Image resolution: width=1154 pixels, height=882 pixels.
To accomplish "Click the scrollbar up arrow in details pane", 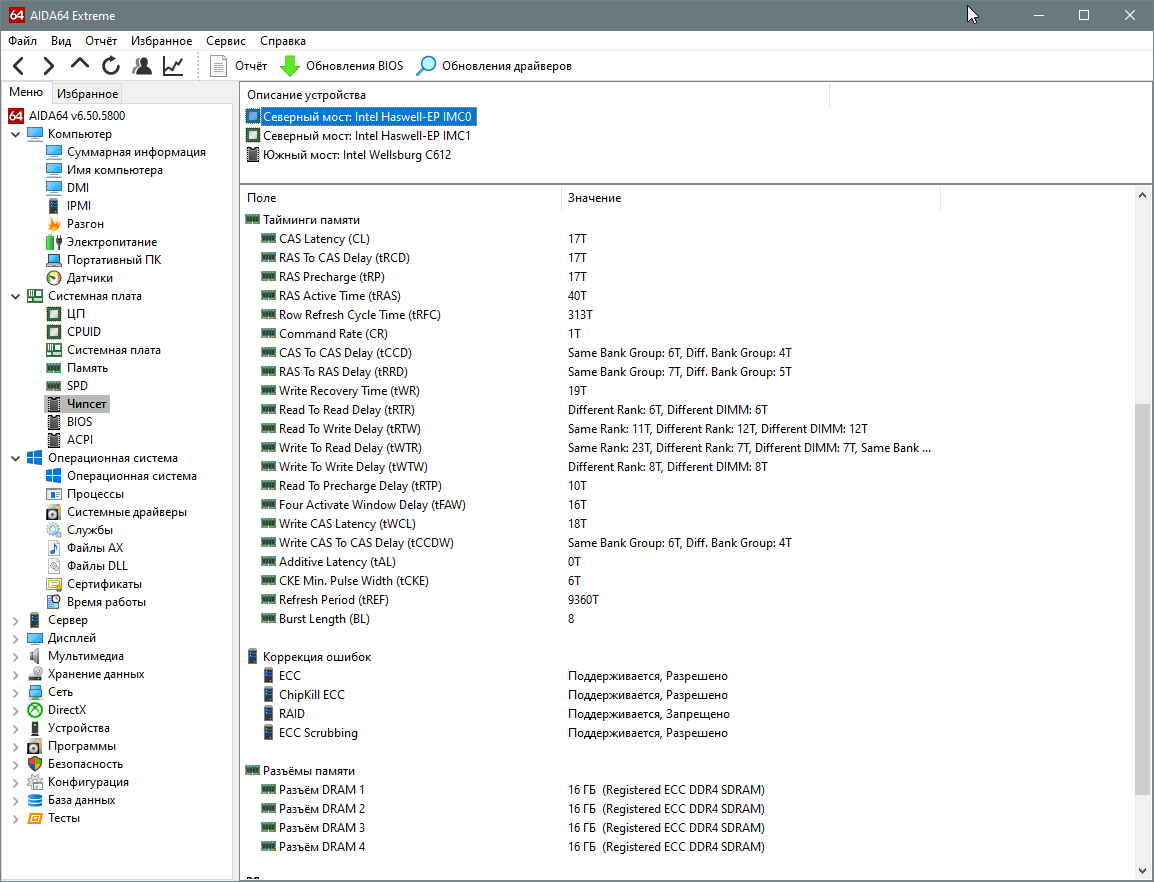I will [x=1142, y=196].
